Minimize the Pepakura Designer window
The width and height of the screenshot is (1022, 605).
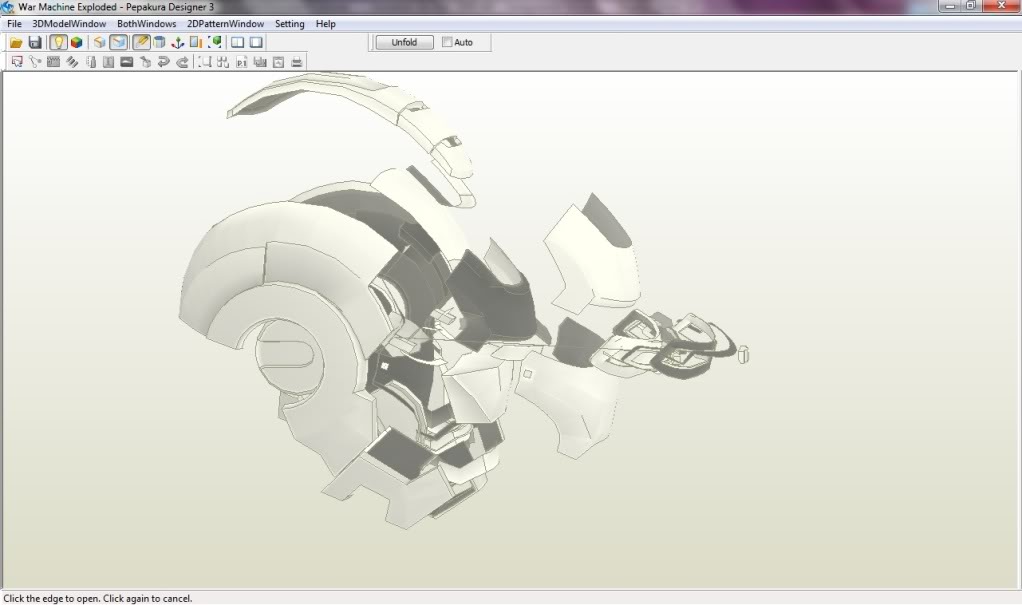950,6
